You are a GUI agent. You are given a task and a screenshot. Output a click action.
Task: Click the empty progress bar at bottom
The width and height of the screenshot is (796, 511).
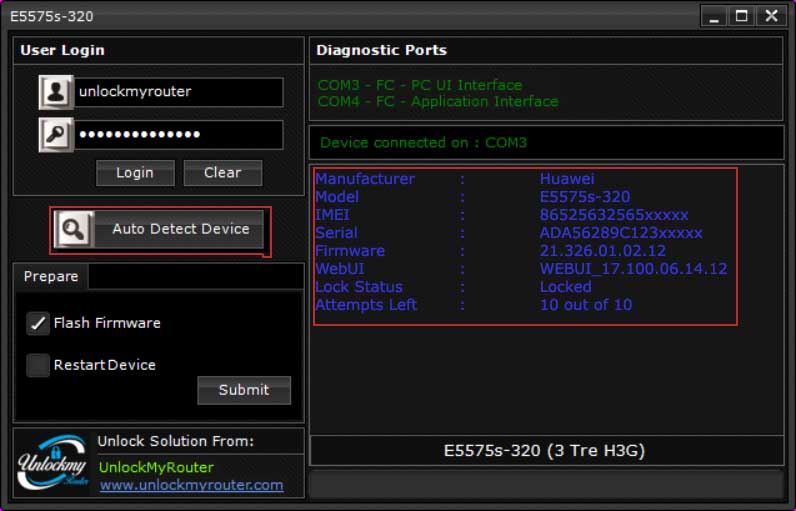tap(546, 485)
